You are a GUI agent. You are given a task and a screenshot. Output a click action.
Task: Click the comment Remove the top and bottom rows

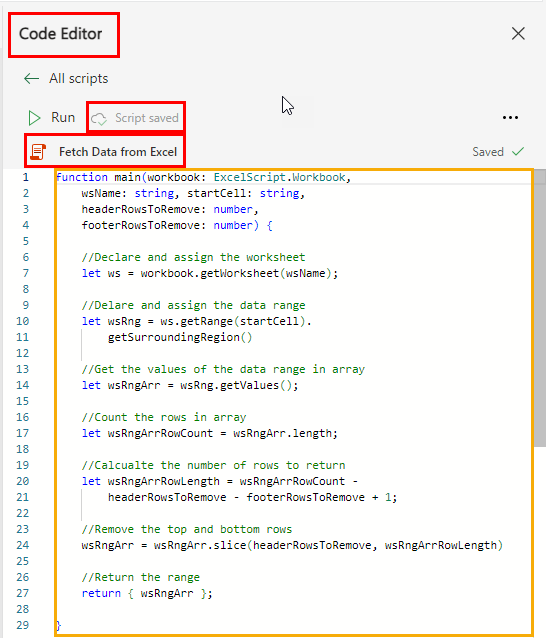[187, 529]
